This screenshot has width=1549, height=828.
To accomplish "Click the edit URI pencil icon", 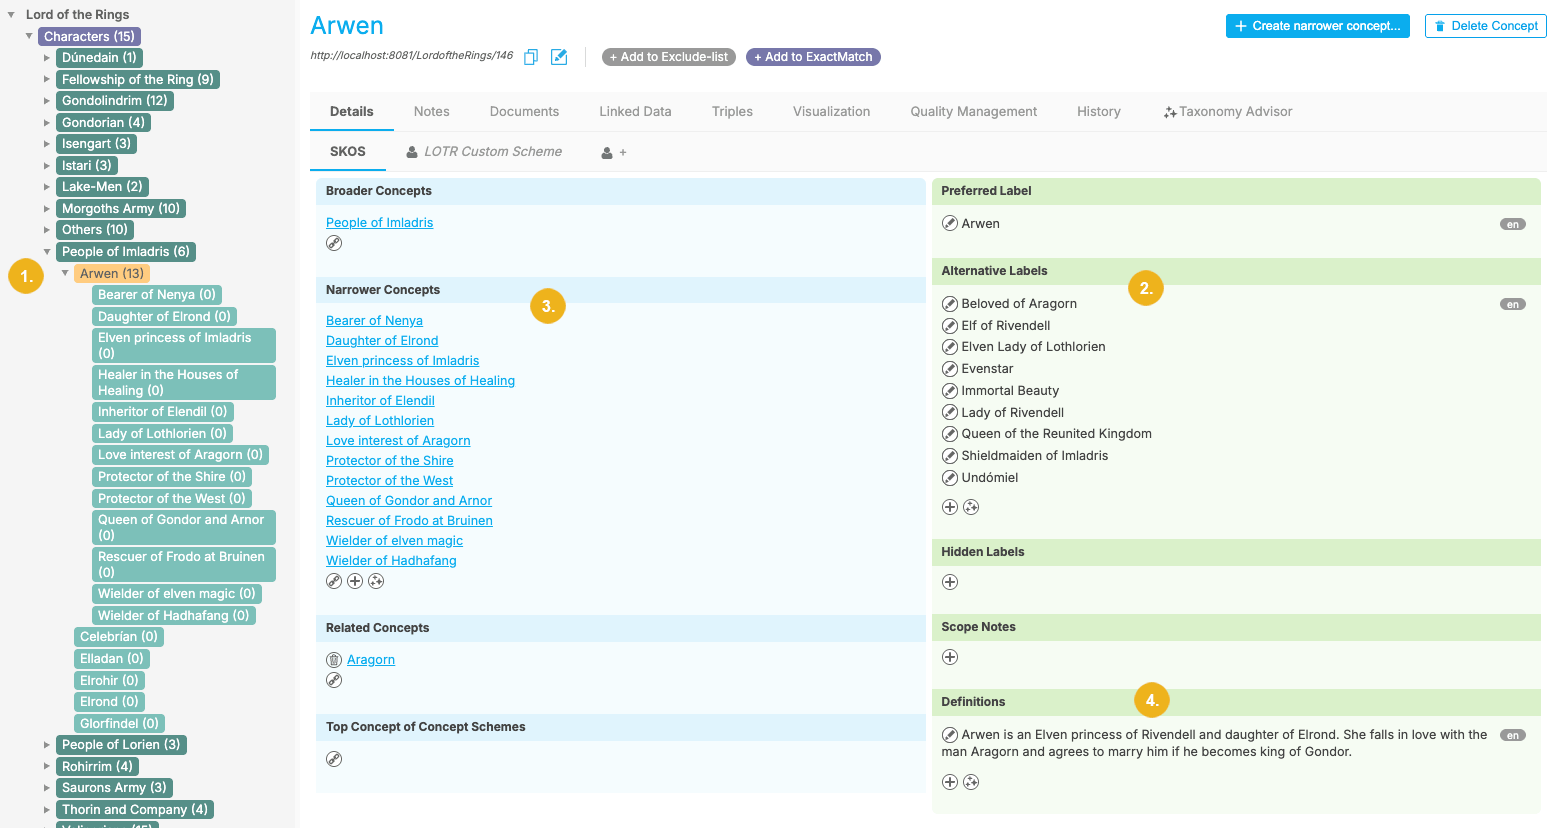I will (x=559, y=57).
